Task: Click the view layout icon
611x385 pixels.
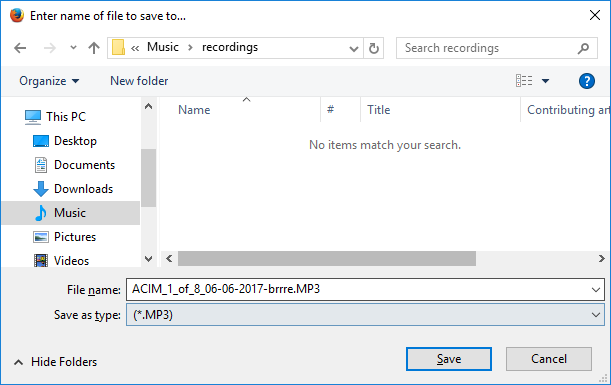Action: pyautogui.click(x=524, y=81)
